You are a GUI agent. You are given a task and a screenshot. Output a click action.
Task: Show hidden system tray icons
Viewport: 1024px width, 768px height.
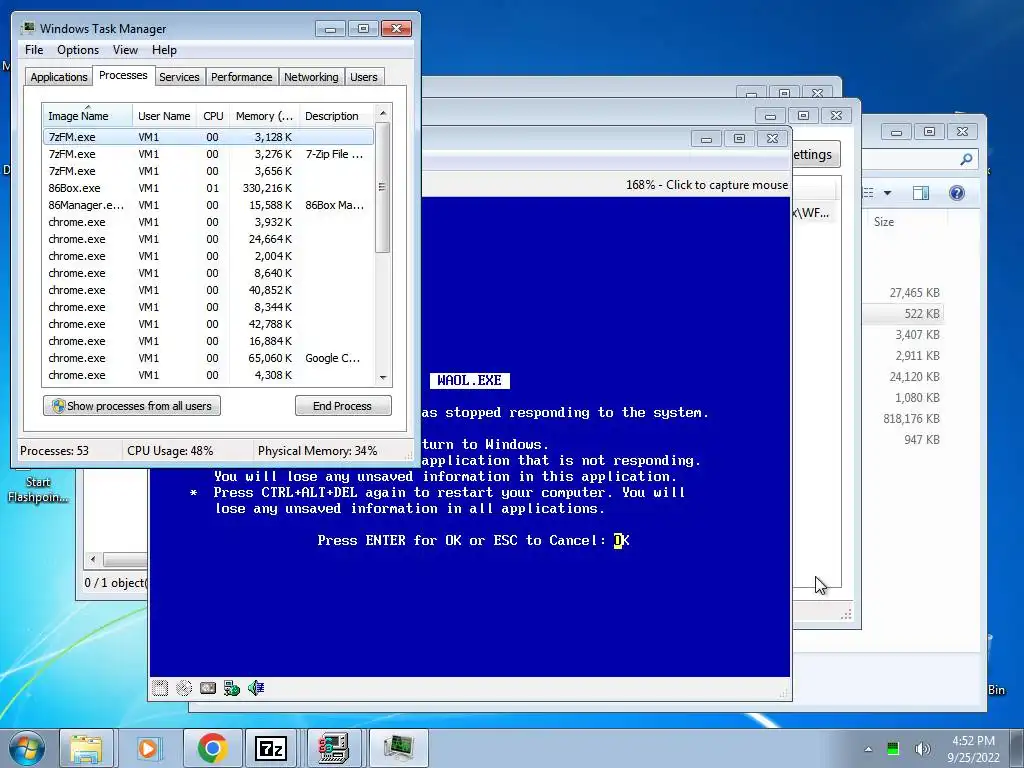pos(868,749)
